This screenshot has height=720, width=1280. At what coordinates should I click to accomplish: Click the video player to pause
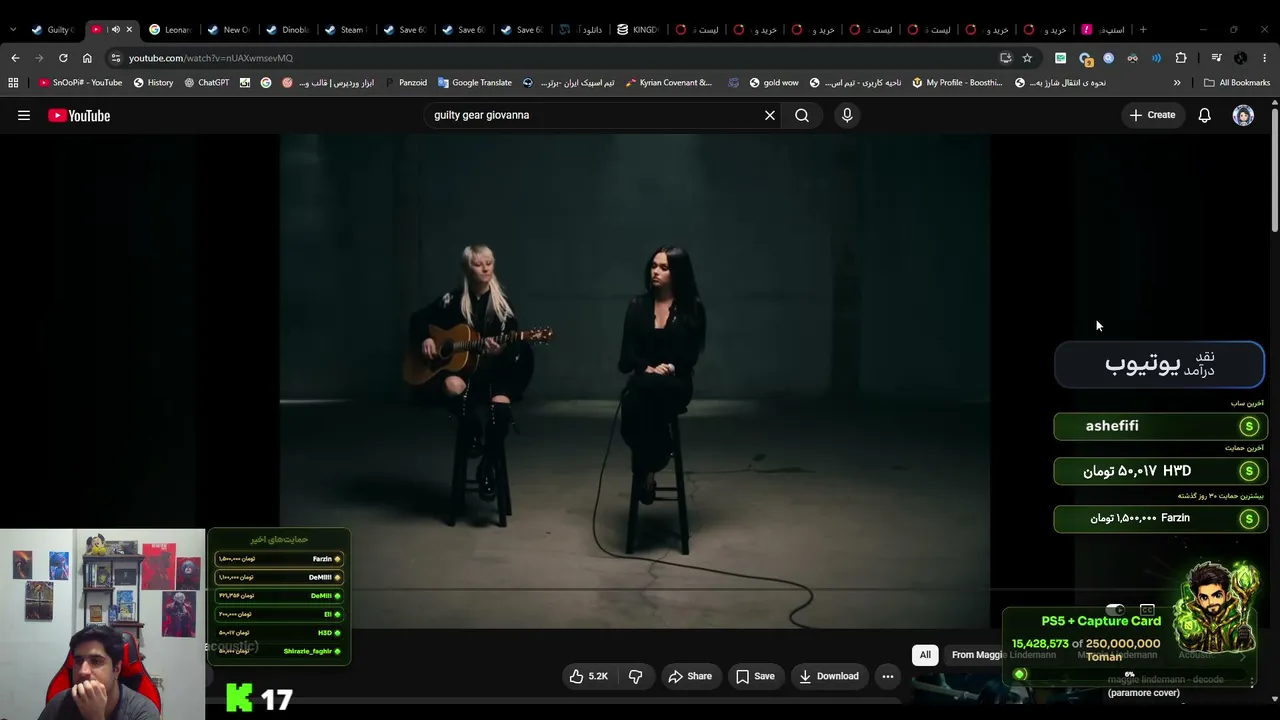point(635,380)
